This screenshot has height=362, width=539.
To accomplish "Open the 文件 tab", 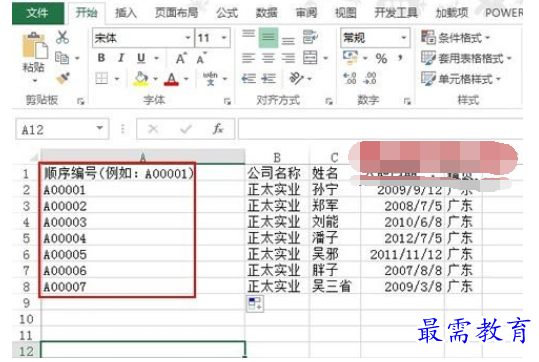I will [x=38, y=13].
